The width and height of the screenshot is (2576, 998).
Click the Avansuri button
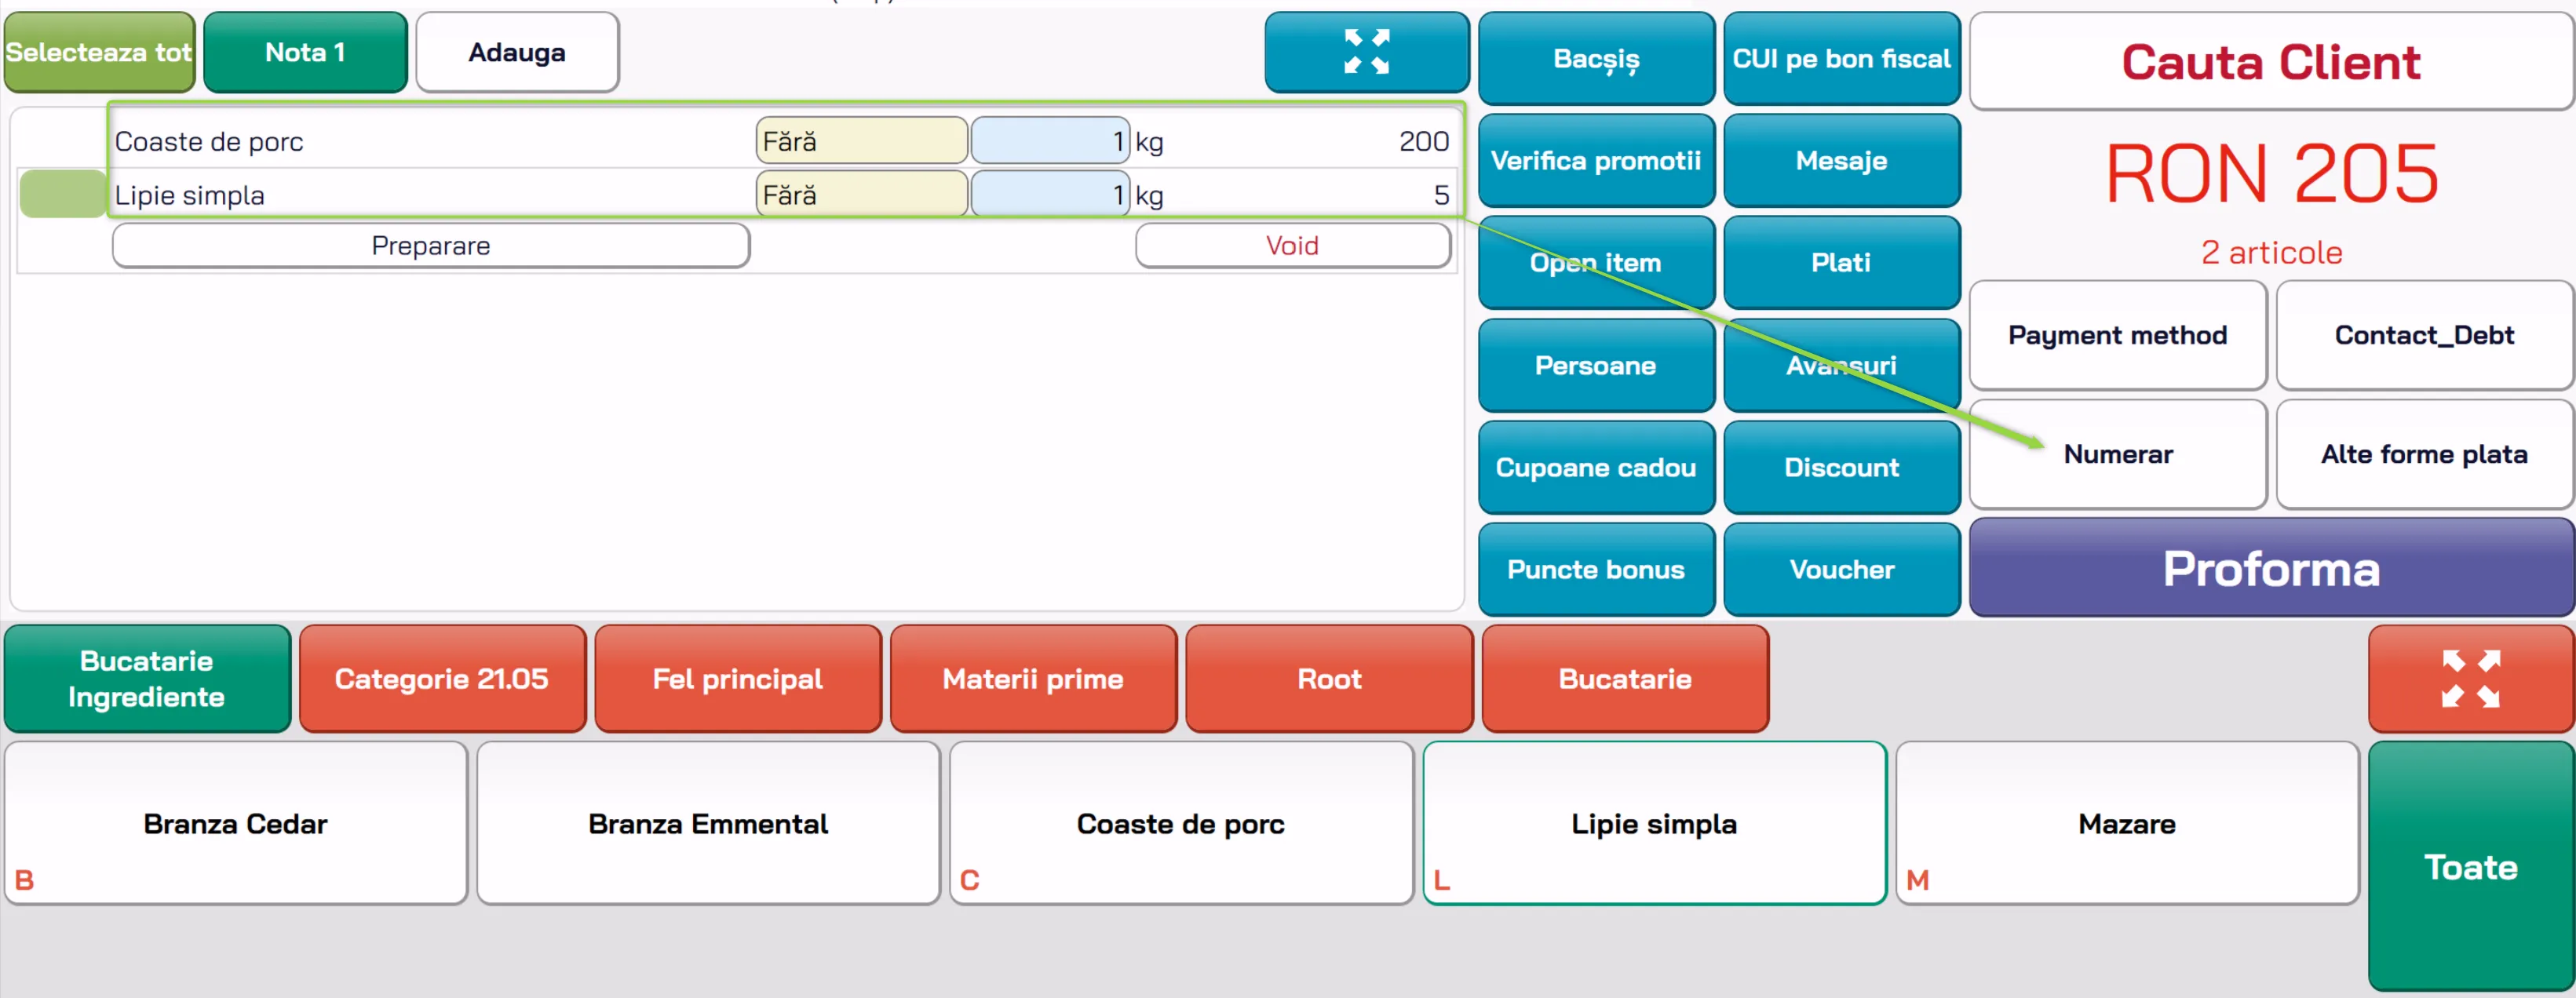(x=1841, y=365)
